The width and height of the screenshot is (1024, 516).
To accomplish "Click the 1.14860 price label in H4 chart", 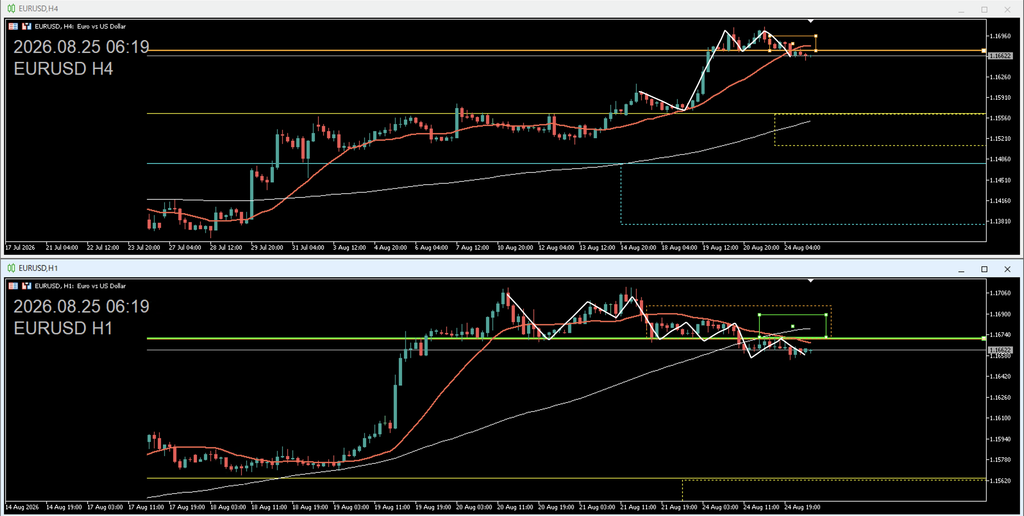I will [1000, 159].
